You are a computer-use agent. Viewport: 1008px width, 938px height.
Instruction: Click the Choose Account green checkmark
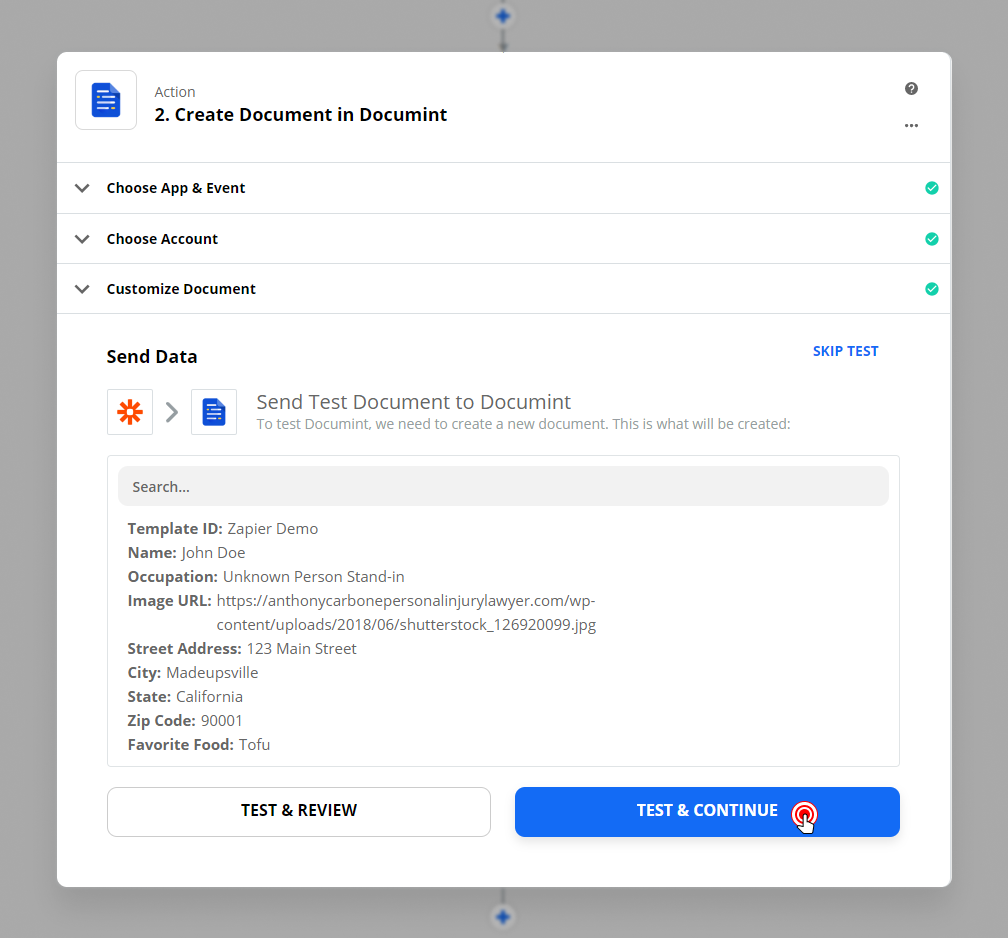(x=932, y=239)
